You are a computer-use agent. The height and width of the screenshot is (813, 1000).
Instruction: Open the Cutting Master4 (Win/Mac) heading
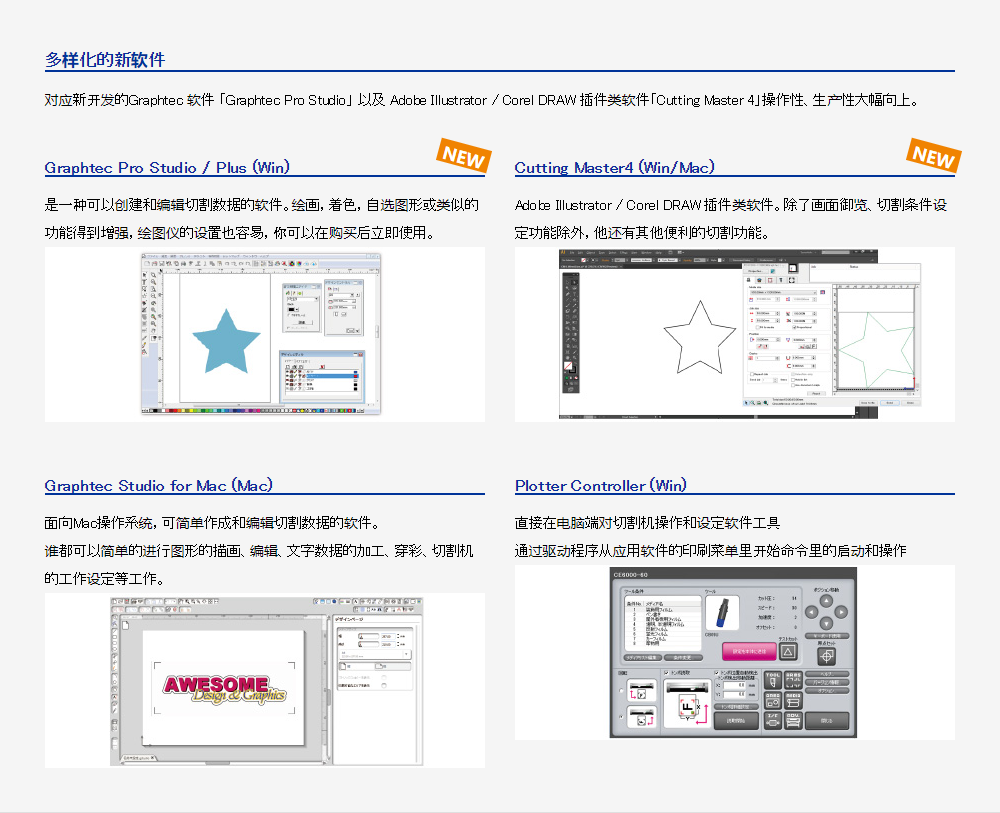(x=614, y=168)
